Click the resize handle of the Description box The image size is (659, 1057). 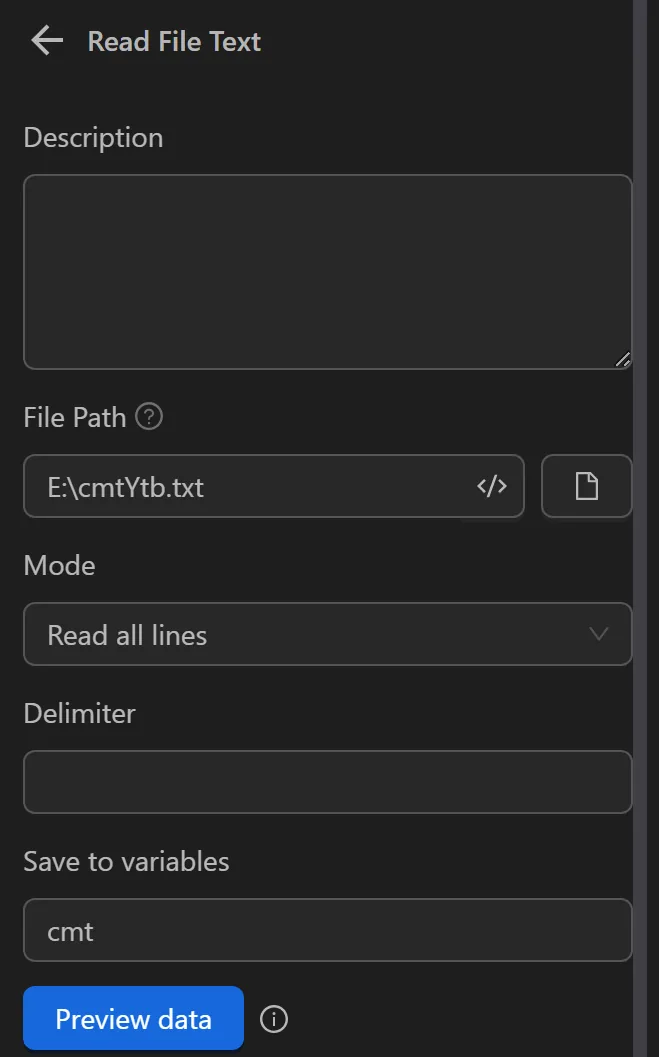point(624,359)
